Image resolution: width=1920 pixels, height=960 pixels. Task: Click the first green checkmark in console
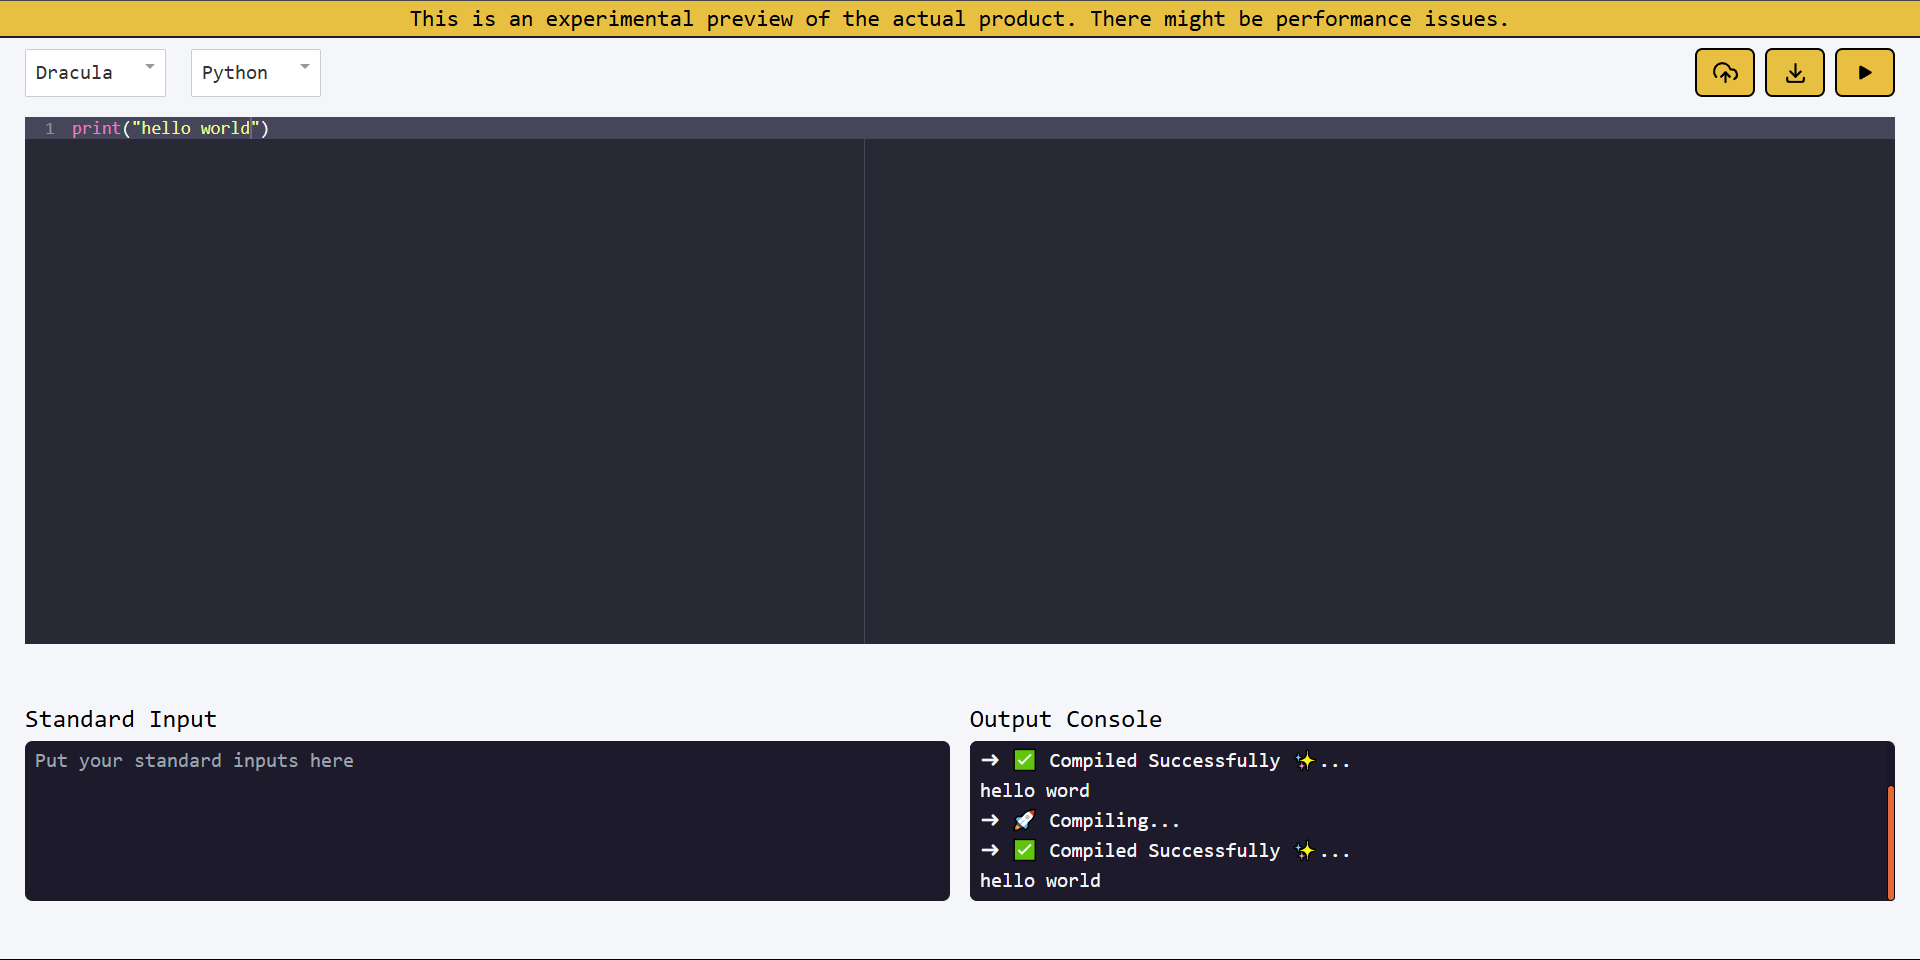[1025, 761]
